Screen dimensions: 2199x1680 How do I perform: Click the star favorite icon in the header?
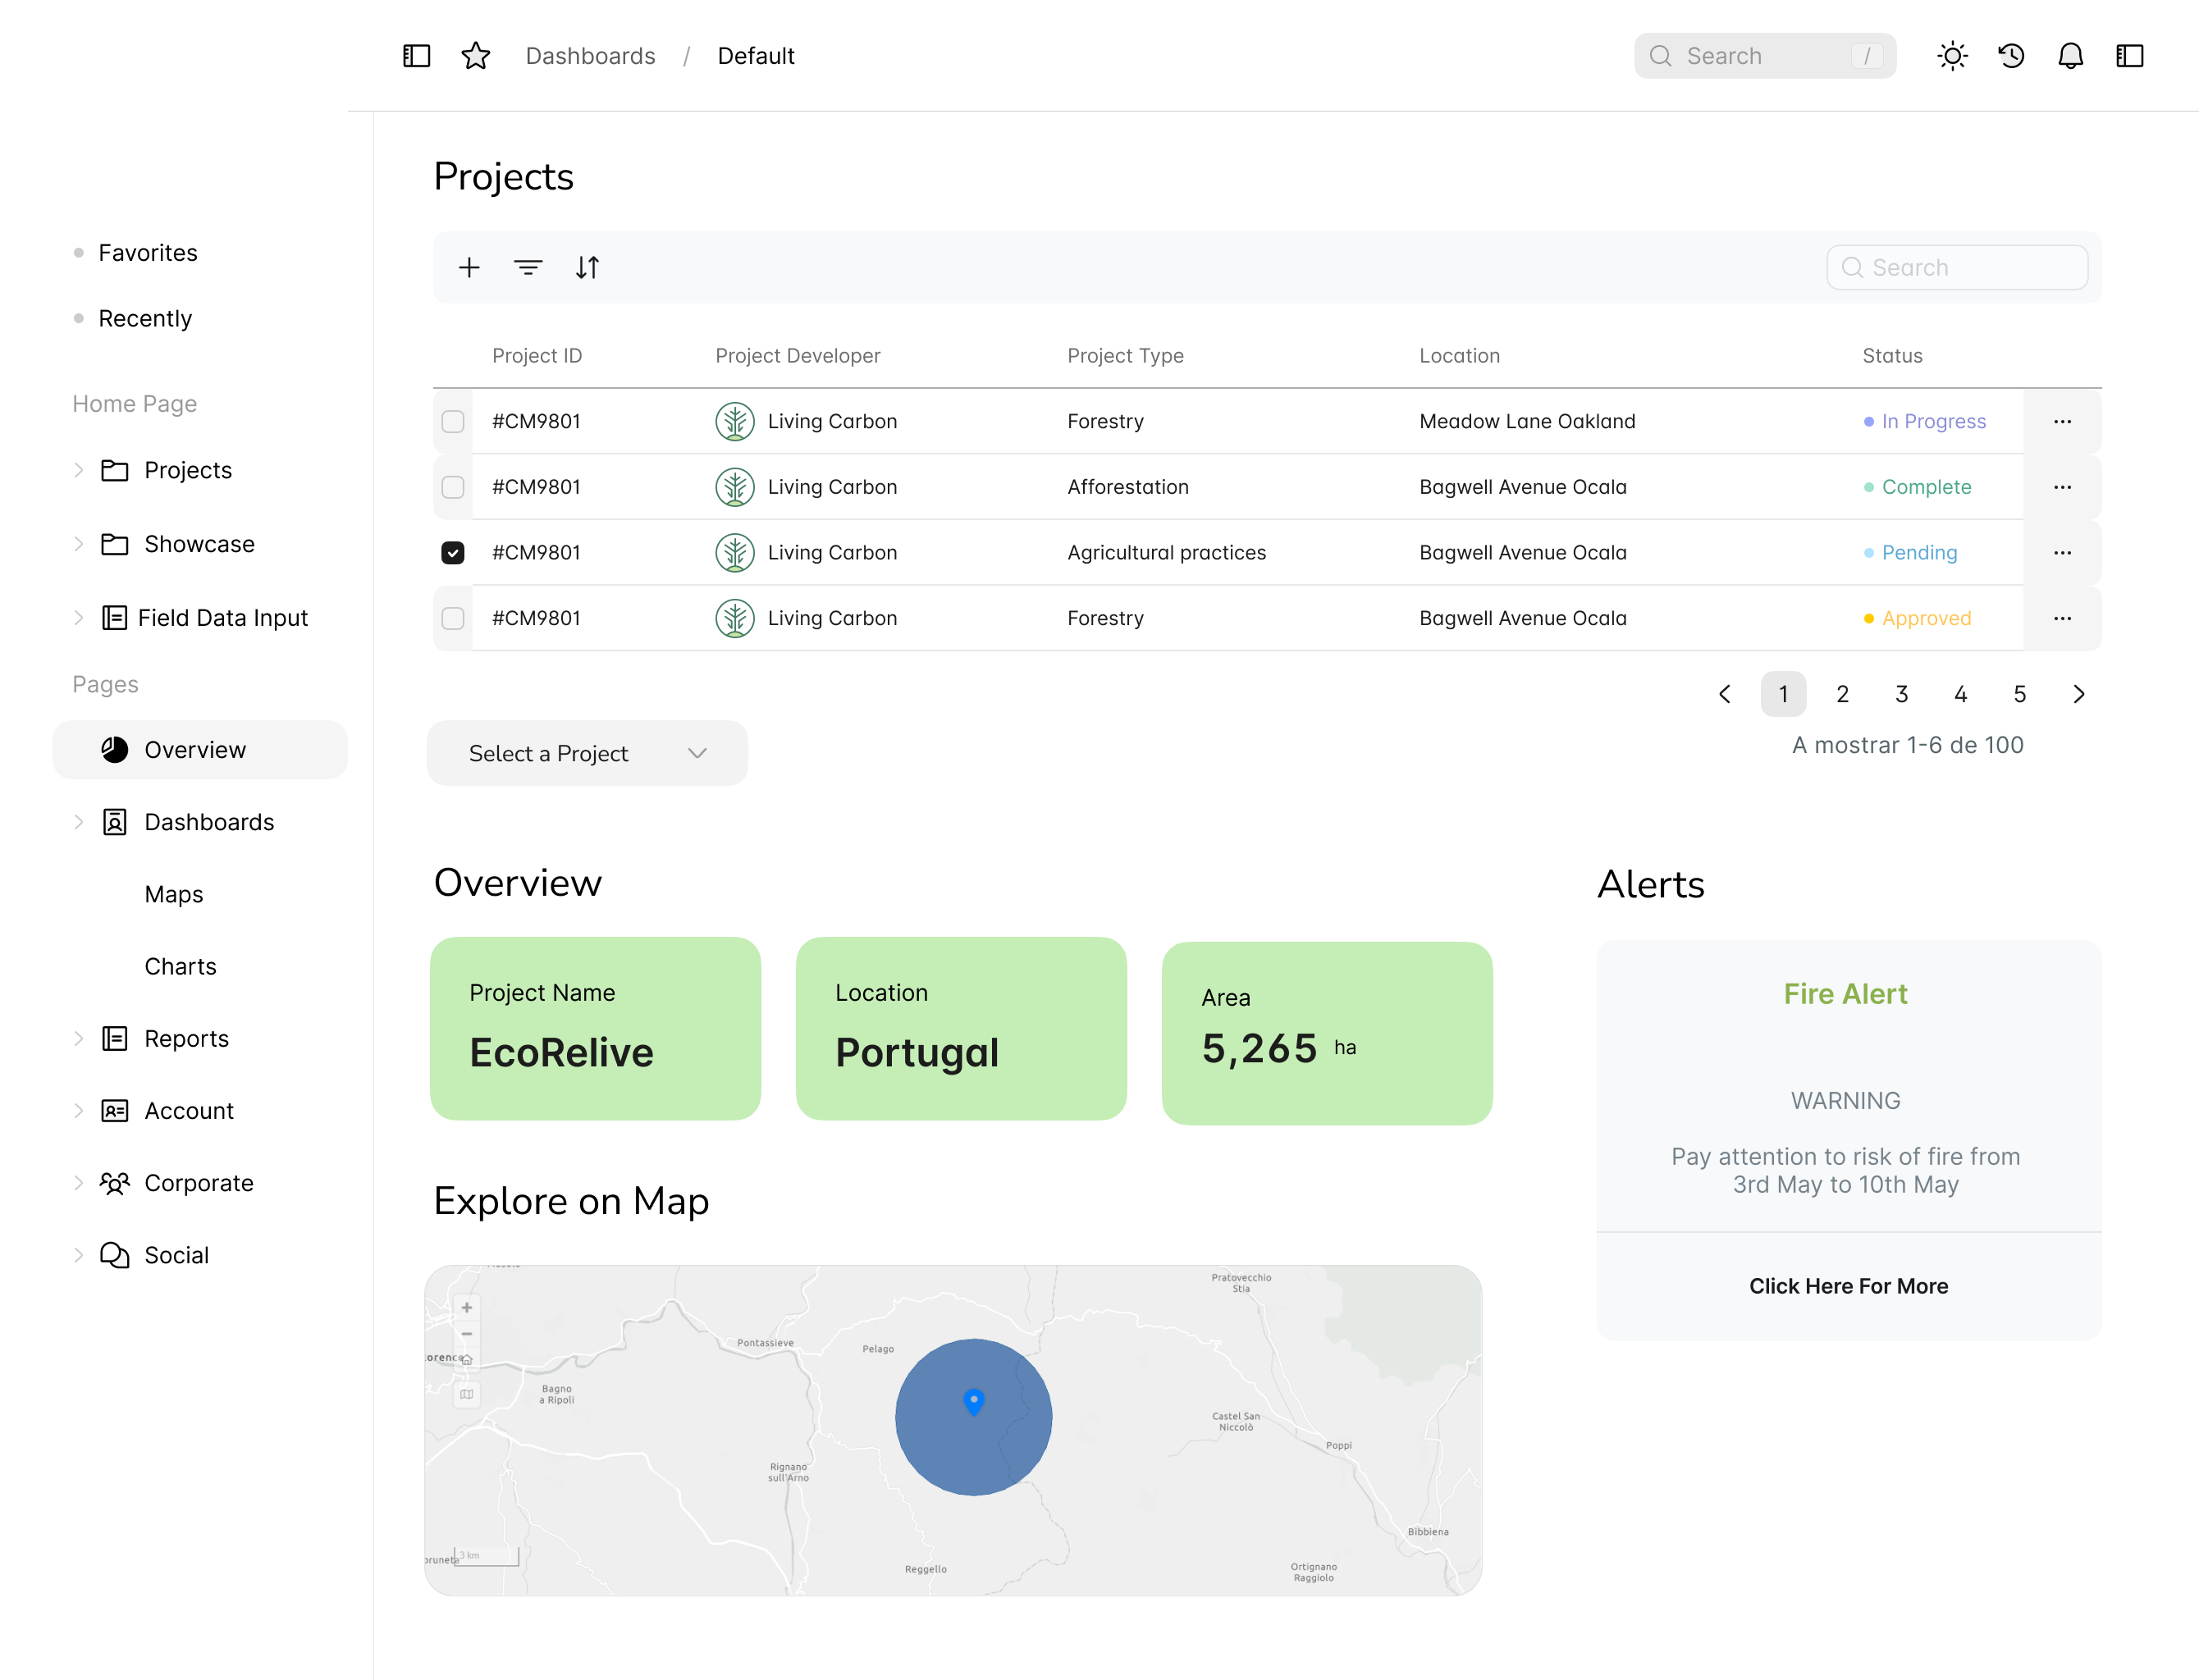(476, 56)
